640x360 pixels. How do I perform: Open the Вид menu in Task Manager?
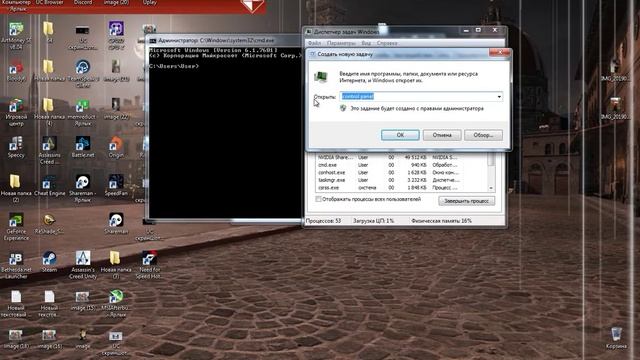[x=366, y=43]
